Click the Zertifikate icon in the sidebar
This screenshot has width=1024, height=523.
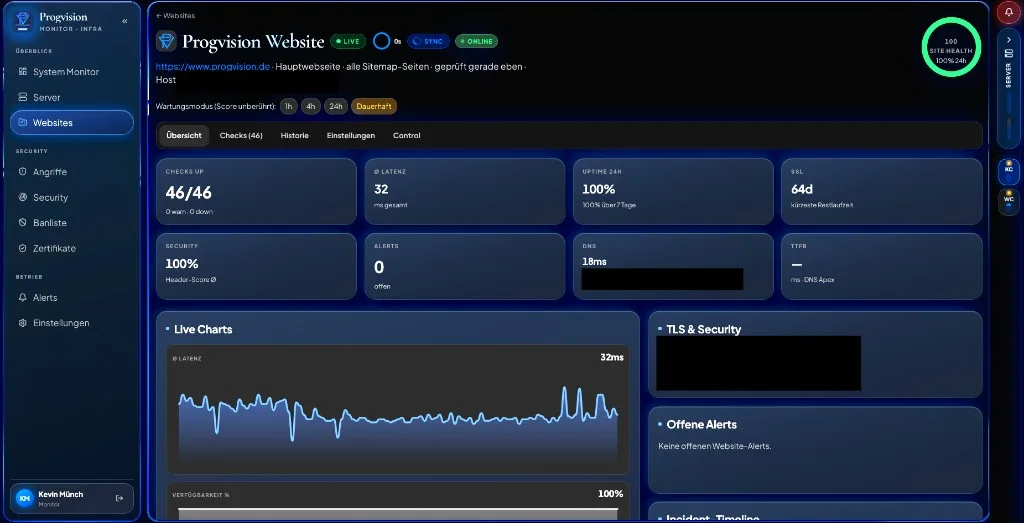tap(23, 248)
